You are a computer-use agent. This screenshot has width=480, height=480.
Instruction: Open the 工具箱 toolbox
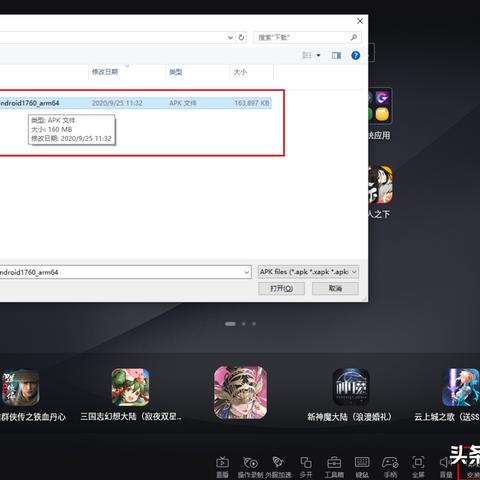[x=334, y=467]
